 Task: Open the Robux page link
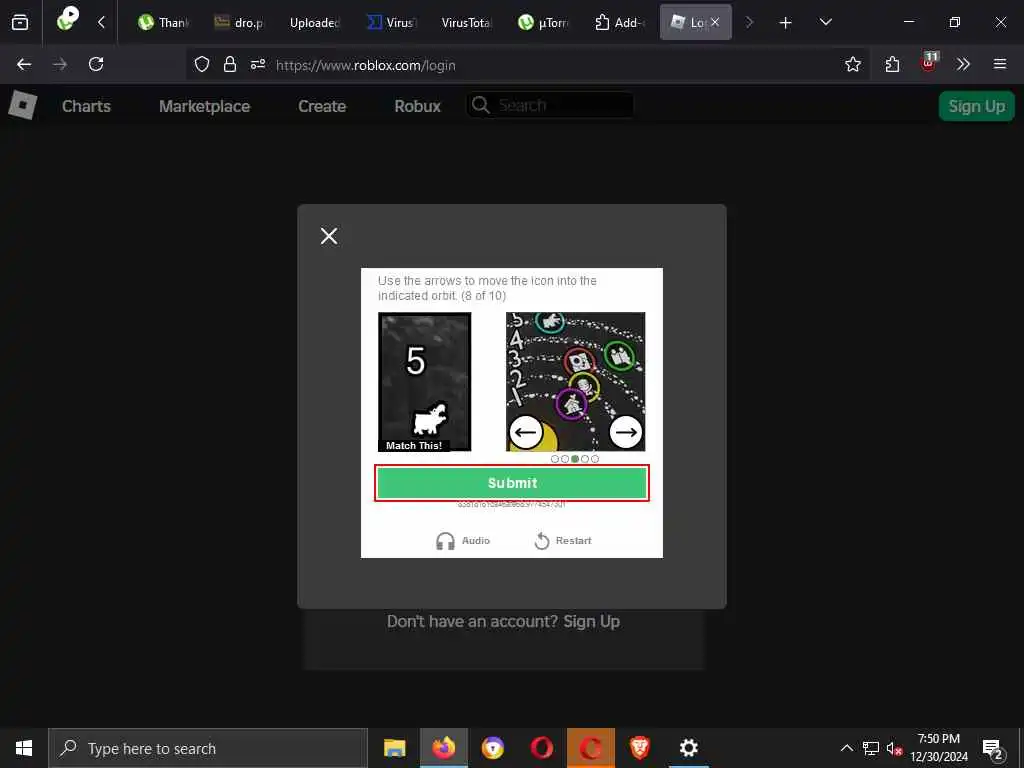(x=417, y=106)
